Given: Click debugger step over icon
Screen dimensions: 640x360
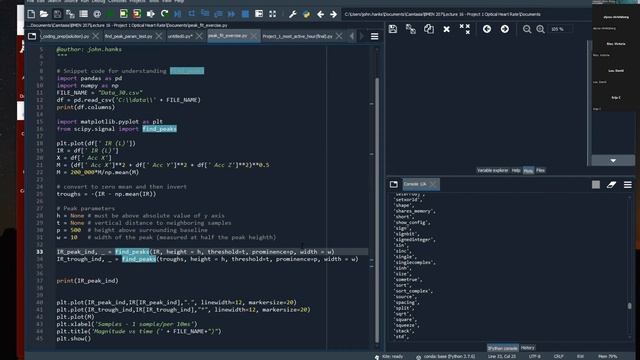Looking at the screenshot, I should click(191, 14).
